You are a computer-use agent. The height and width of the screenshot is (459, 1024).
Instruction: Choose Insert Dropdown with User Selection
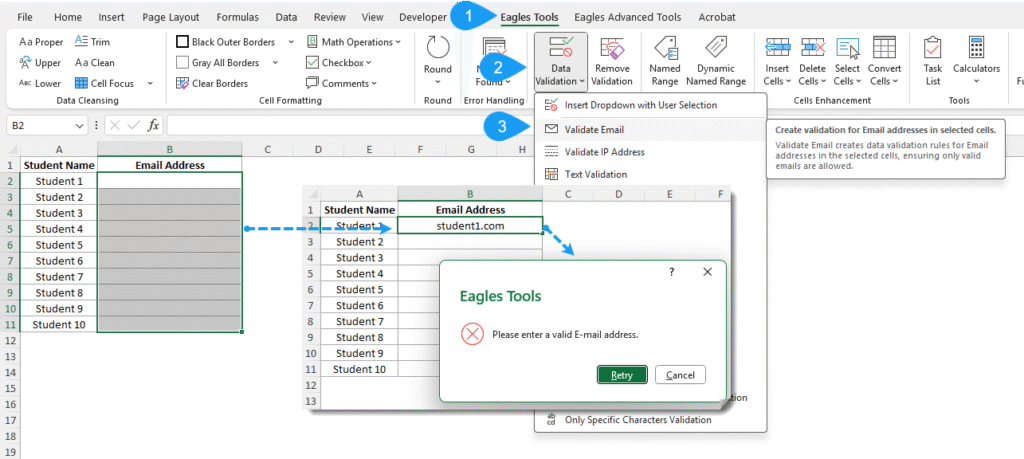[650, 105]
